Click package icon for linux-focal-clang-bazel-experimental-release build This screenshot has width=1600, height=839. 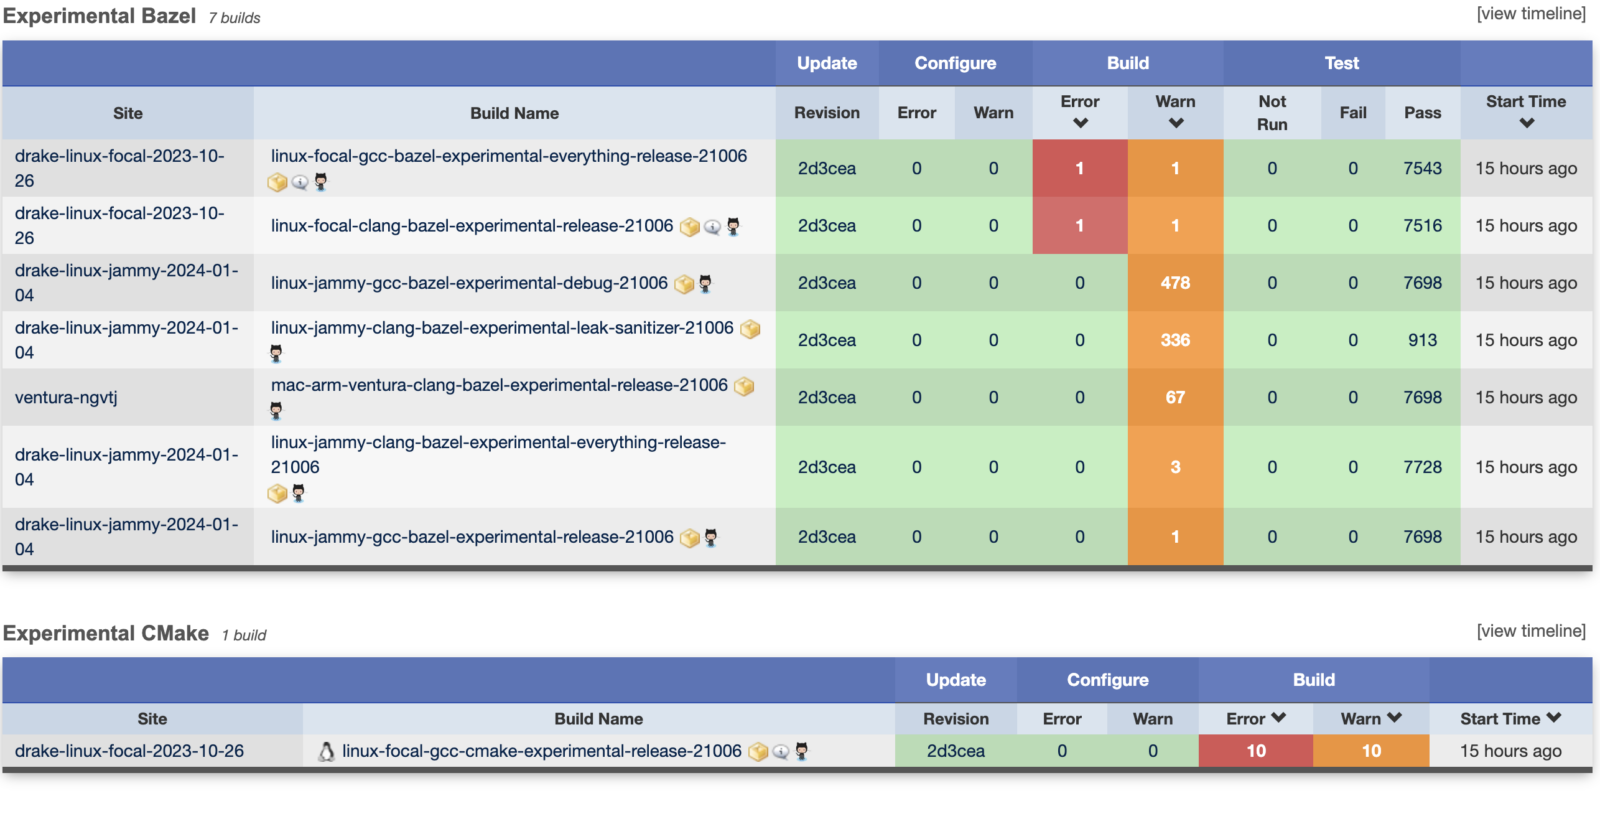pos(689,227)
